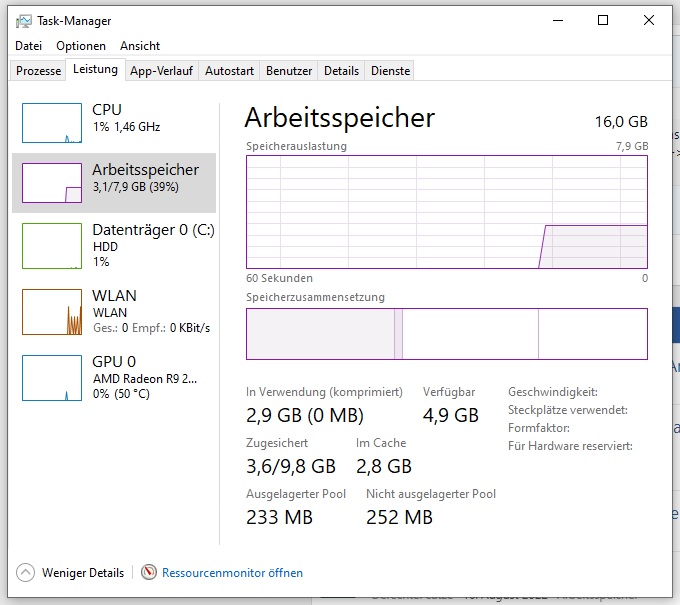Maximize the Task-Manager window
Image resolution: width=680 pixels, height=605 pixels.
pyautogui.click(x=603, y=20)
